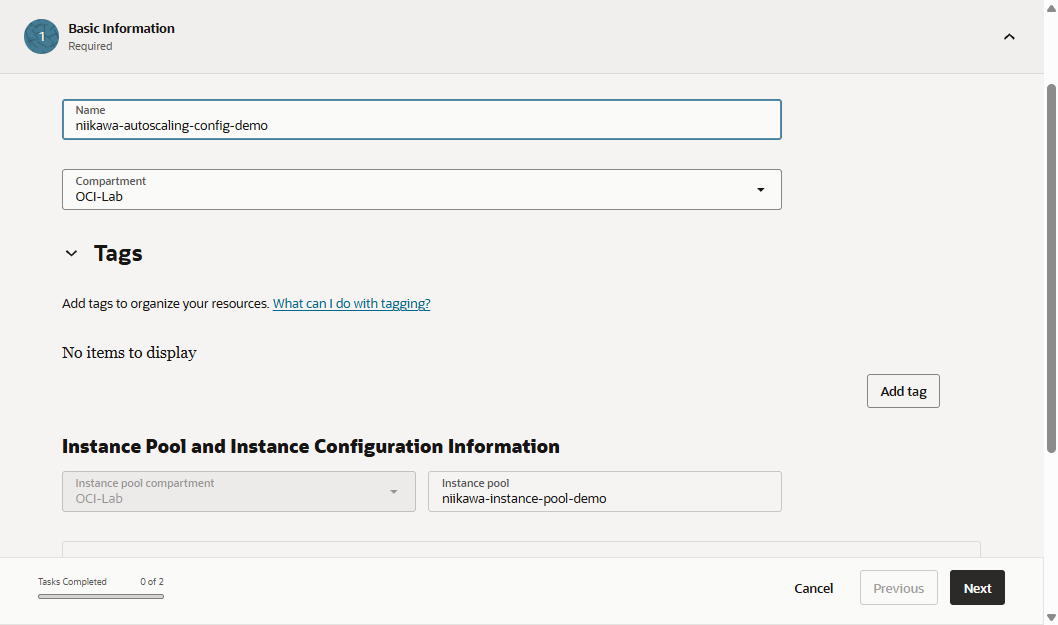
Task: Click the Basic Information heading text
Action: [121, 28]
